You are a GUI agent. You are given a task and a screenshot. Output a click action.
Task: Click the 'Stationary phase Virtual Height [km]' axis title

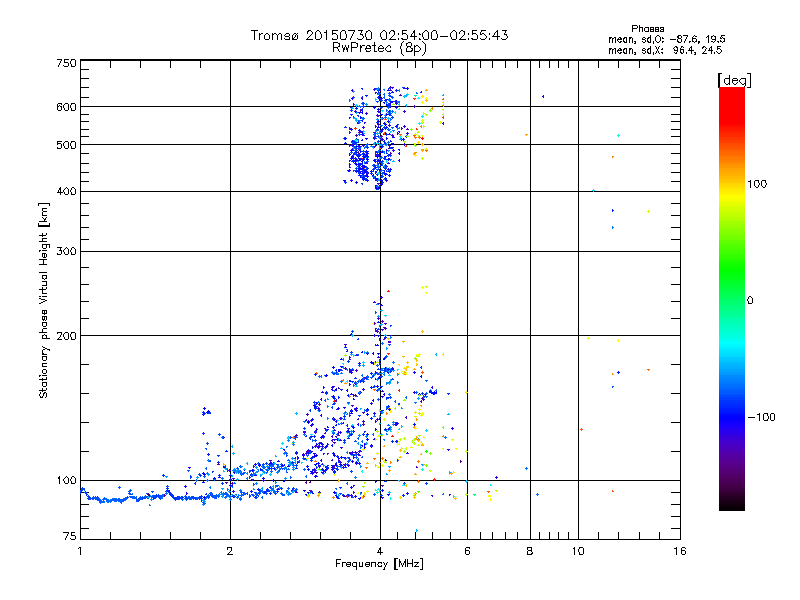point(44,301)
